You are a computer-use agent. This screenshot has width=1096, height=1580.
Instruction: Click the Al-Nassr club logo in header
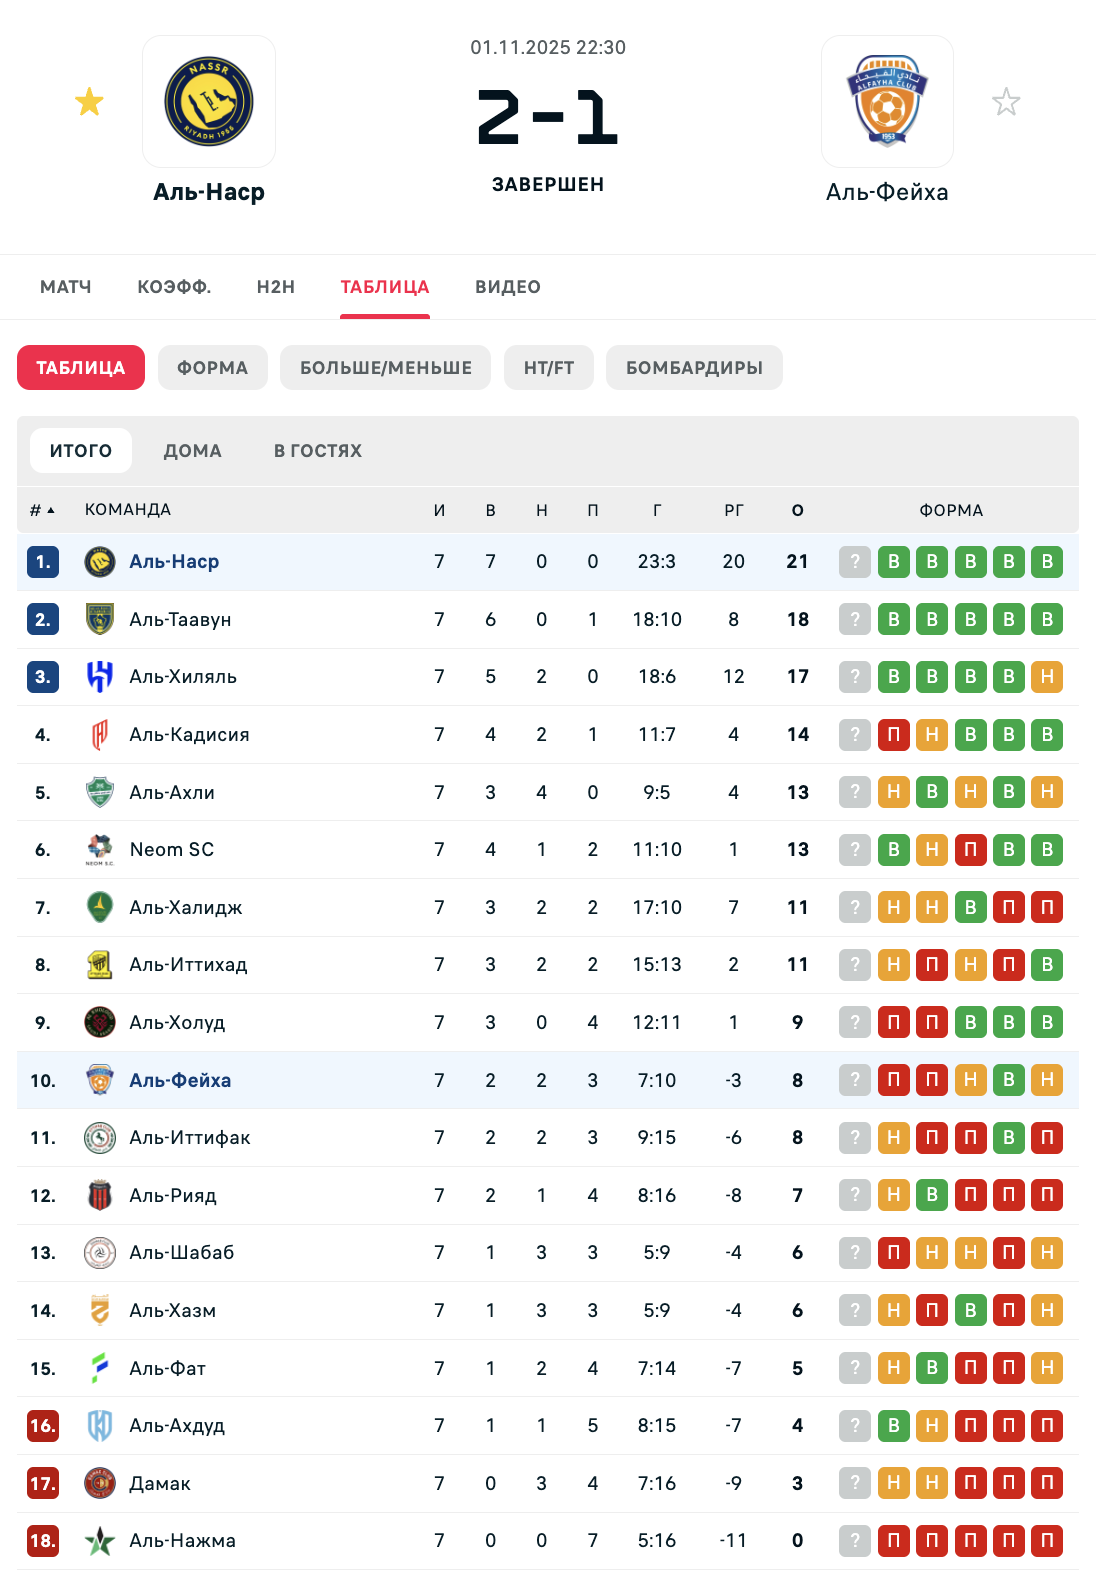[x=209, y=102]
